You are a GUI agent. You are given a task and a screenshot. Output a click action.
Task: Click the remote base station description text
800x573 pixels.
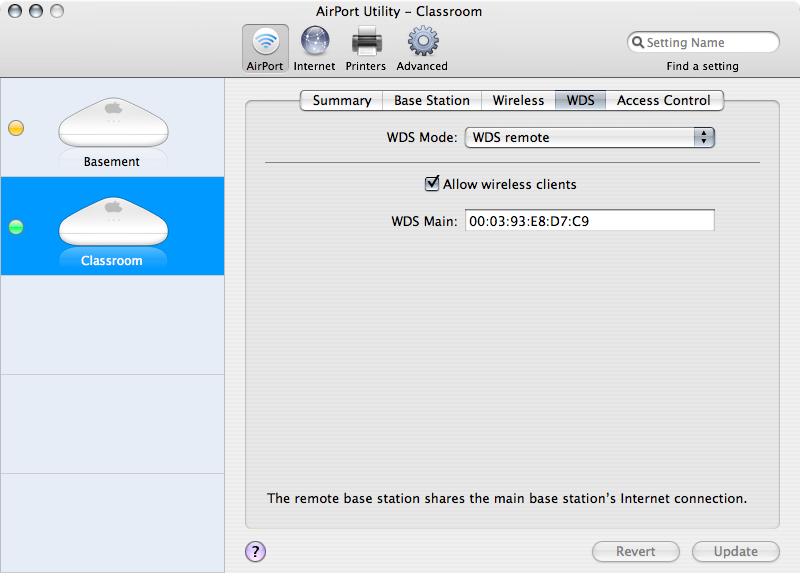coord(507,499)
